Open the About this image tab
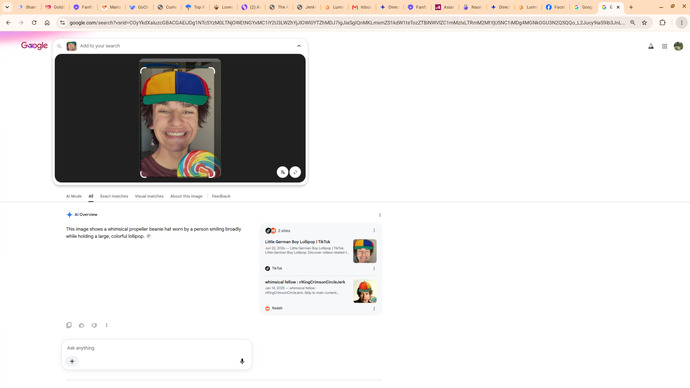 [187, 196]
